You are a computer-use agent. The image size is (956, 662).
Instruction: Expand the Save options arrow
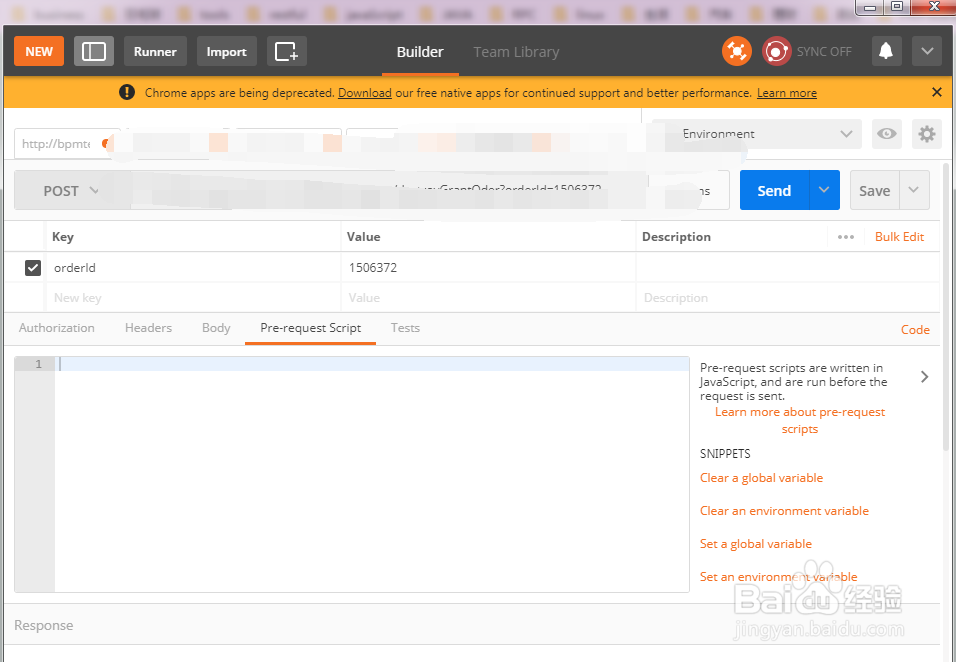pos(914,190)
